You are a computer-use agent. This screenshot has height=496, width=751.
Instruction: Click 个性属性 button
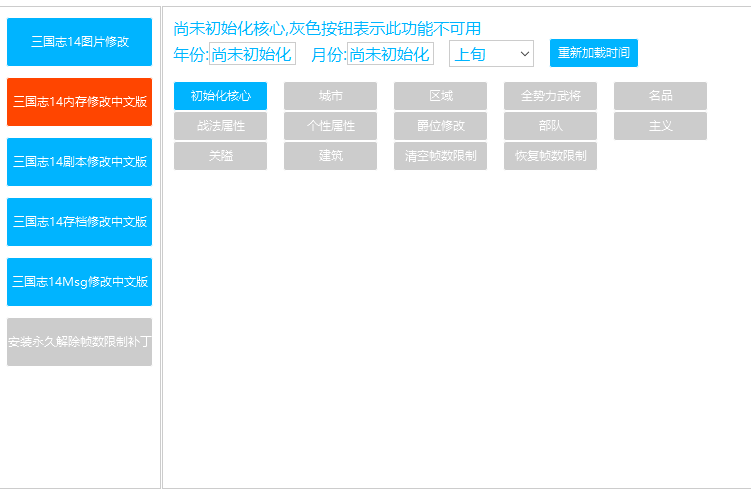330,126
